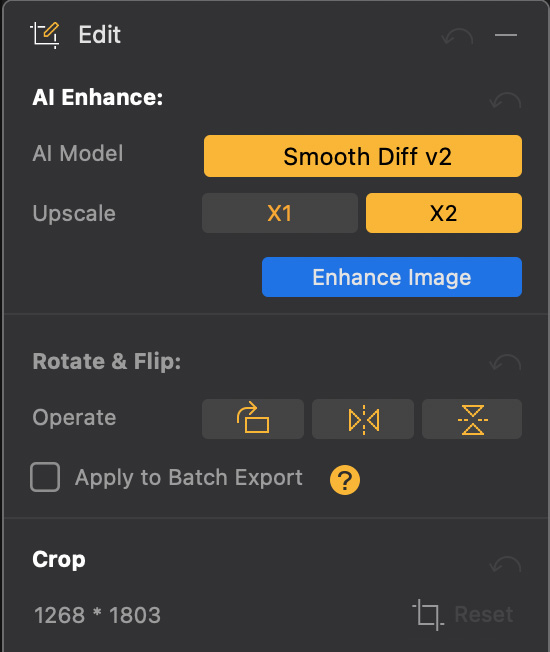Click the crop tool icon beside Reset

pyautogui.click(x=428, y=614)
